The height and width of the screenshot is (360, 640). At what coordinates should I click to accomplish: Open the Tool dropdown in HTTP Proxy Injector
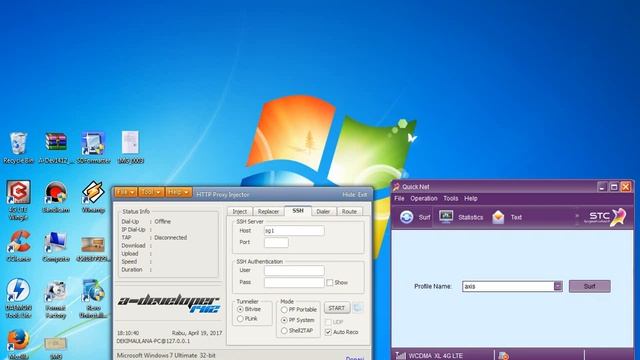click(151, 192)
